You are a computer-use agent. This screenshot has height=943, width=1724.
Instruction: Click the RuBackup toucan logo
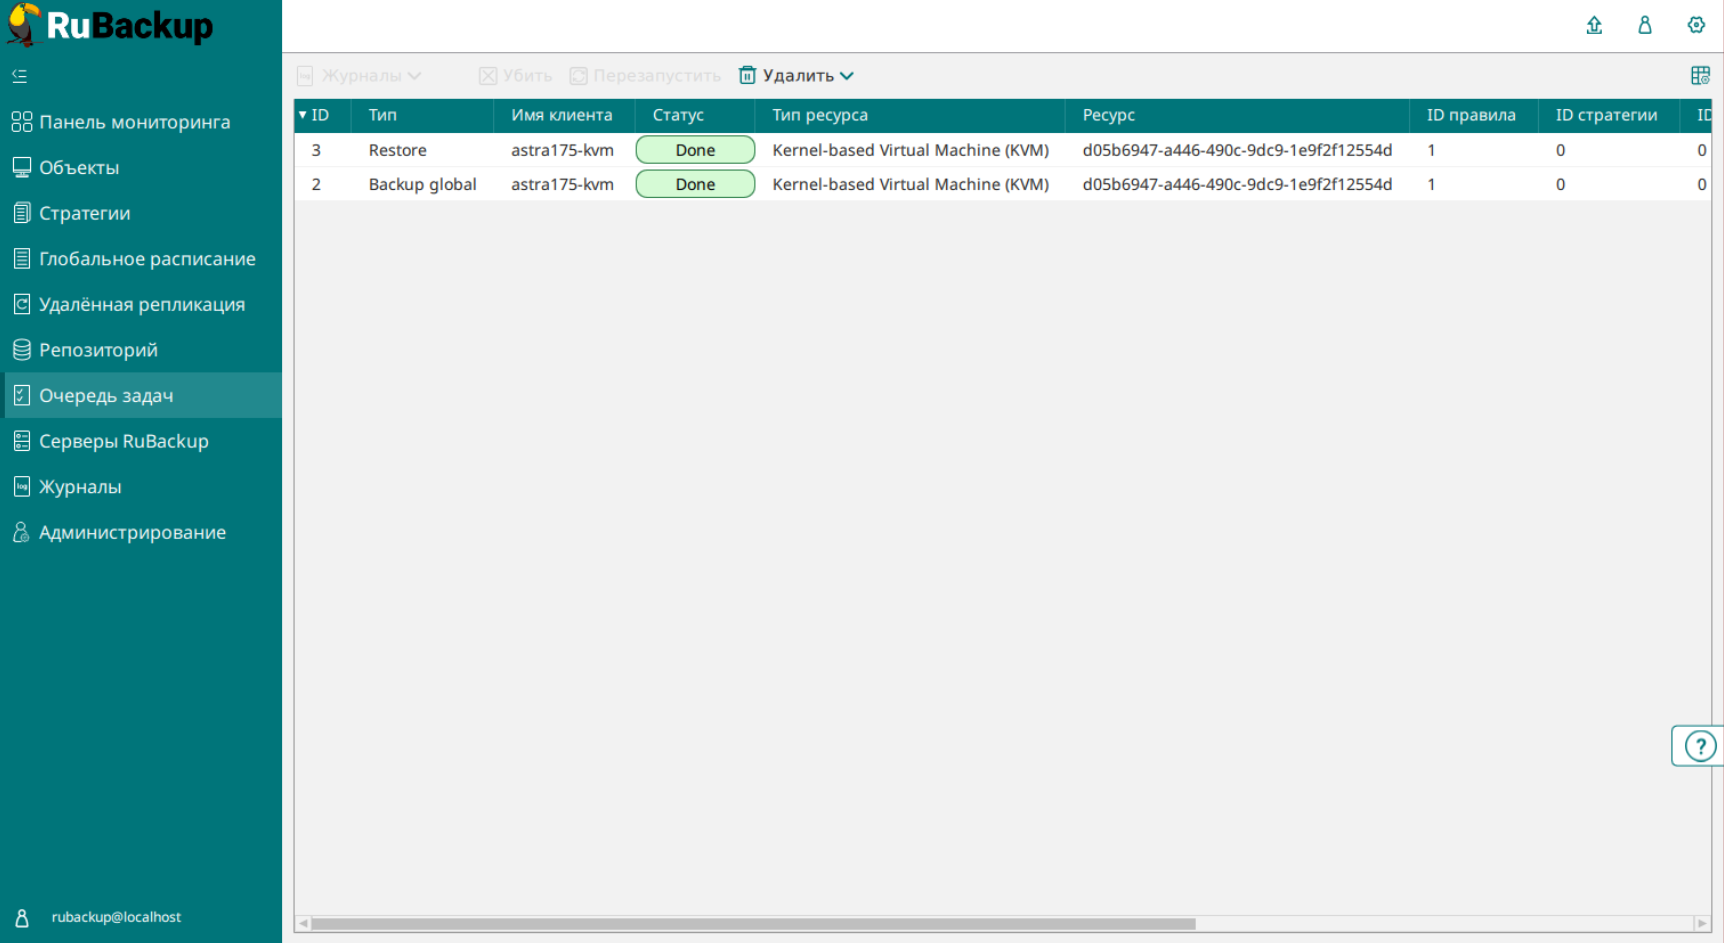point(24,25)
